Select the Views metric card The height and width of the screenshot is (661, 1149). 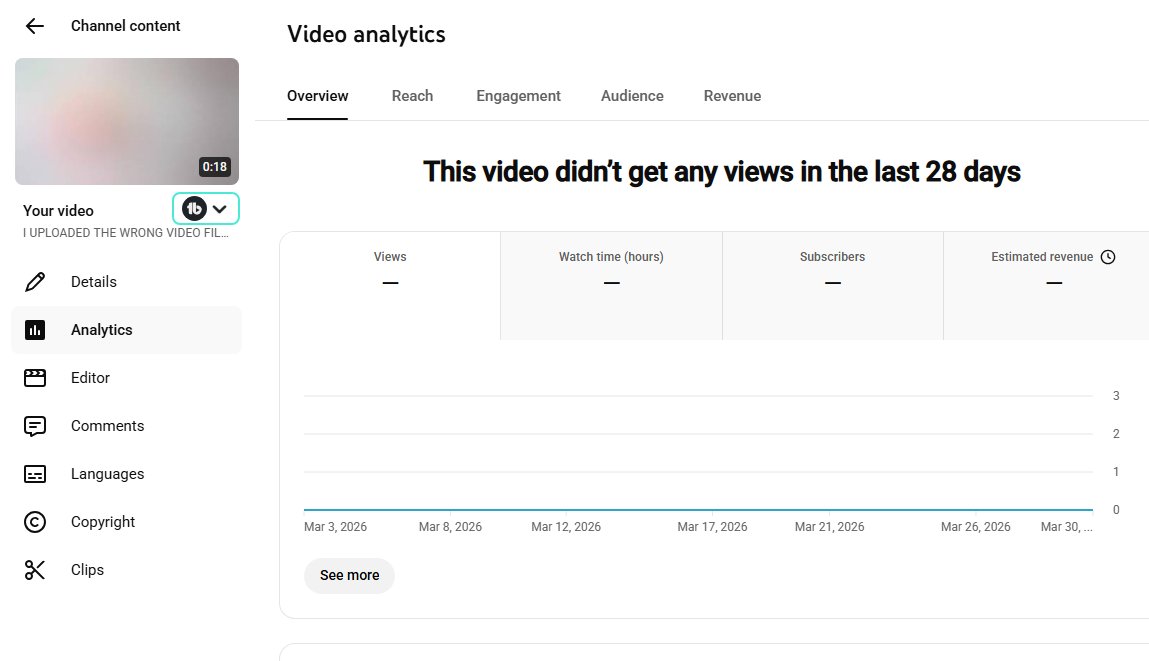tap(390, 286)
